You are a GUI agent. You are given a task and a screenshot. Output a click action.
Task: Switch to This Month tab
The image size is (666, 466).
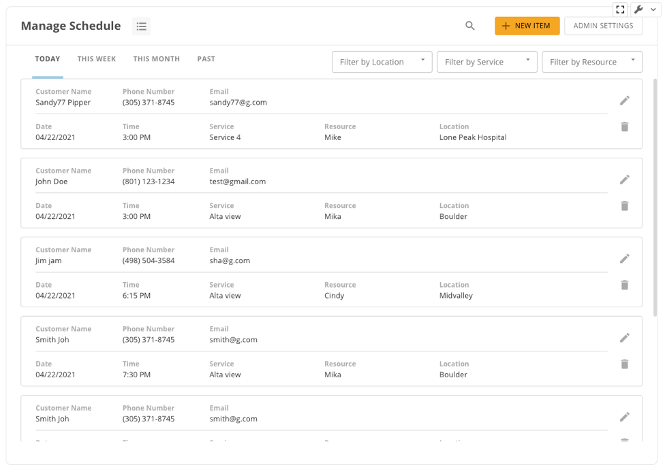(156, 59)
